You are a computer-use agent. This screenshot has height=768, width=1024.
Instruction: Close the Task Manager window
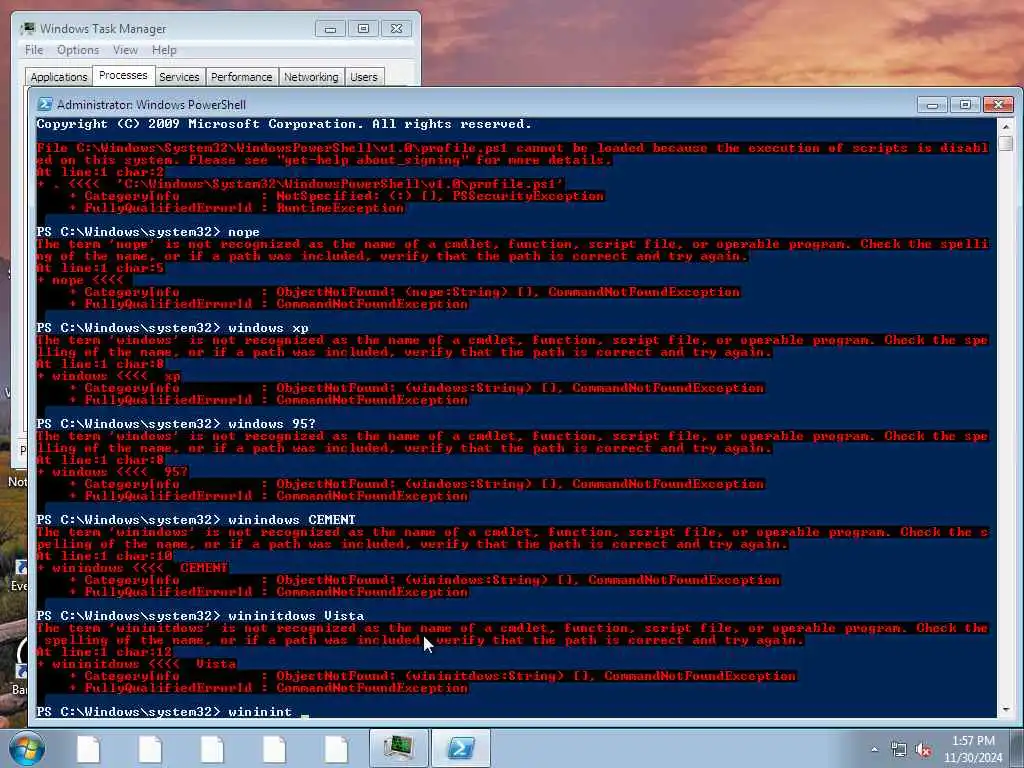click(396, 29)
